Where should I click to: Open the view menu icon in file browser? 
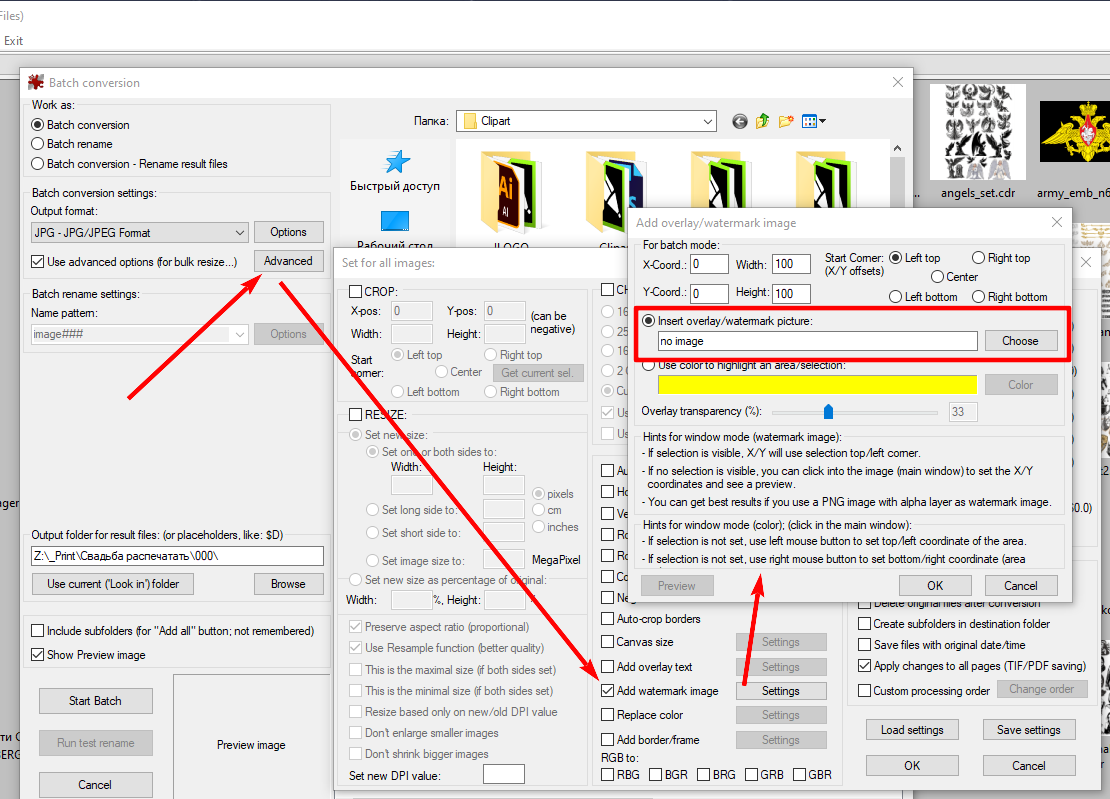click(x=813, y=122)
